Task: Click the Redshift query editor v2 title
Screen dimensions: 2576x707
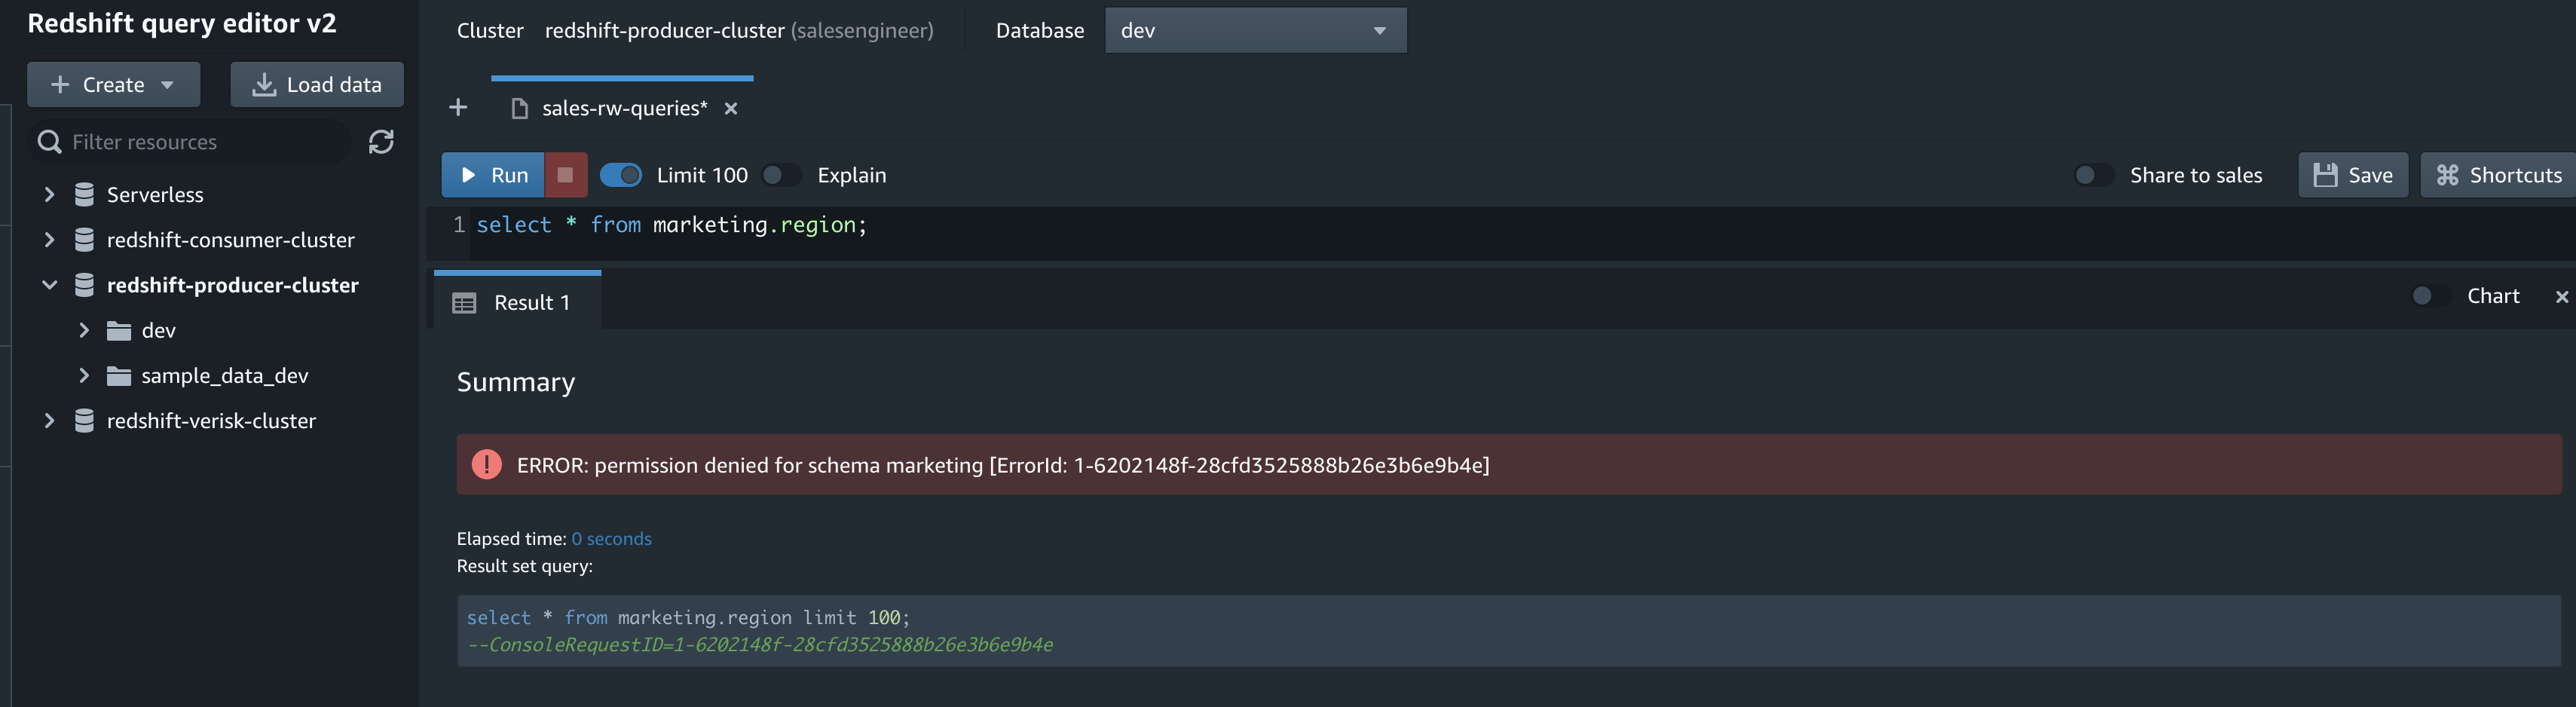Action: (182, 23)
